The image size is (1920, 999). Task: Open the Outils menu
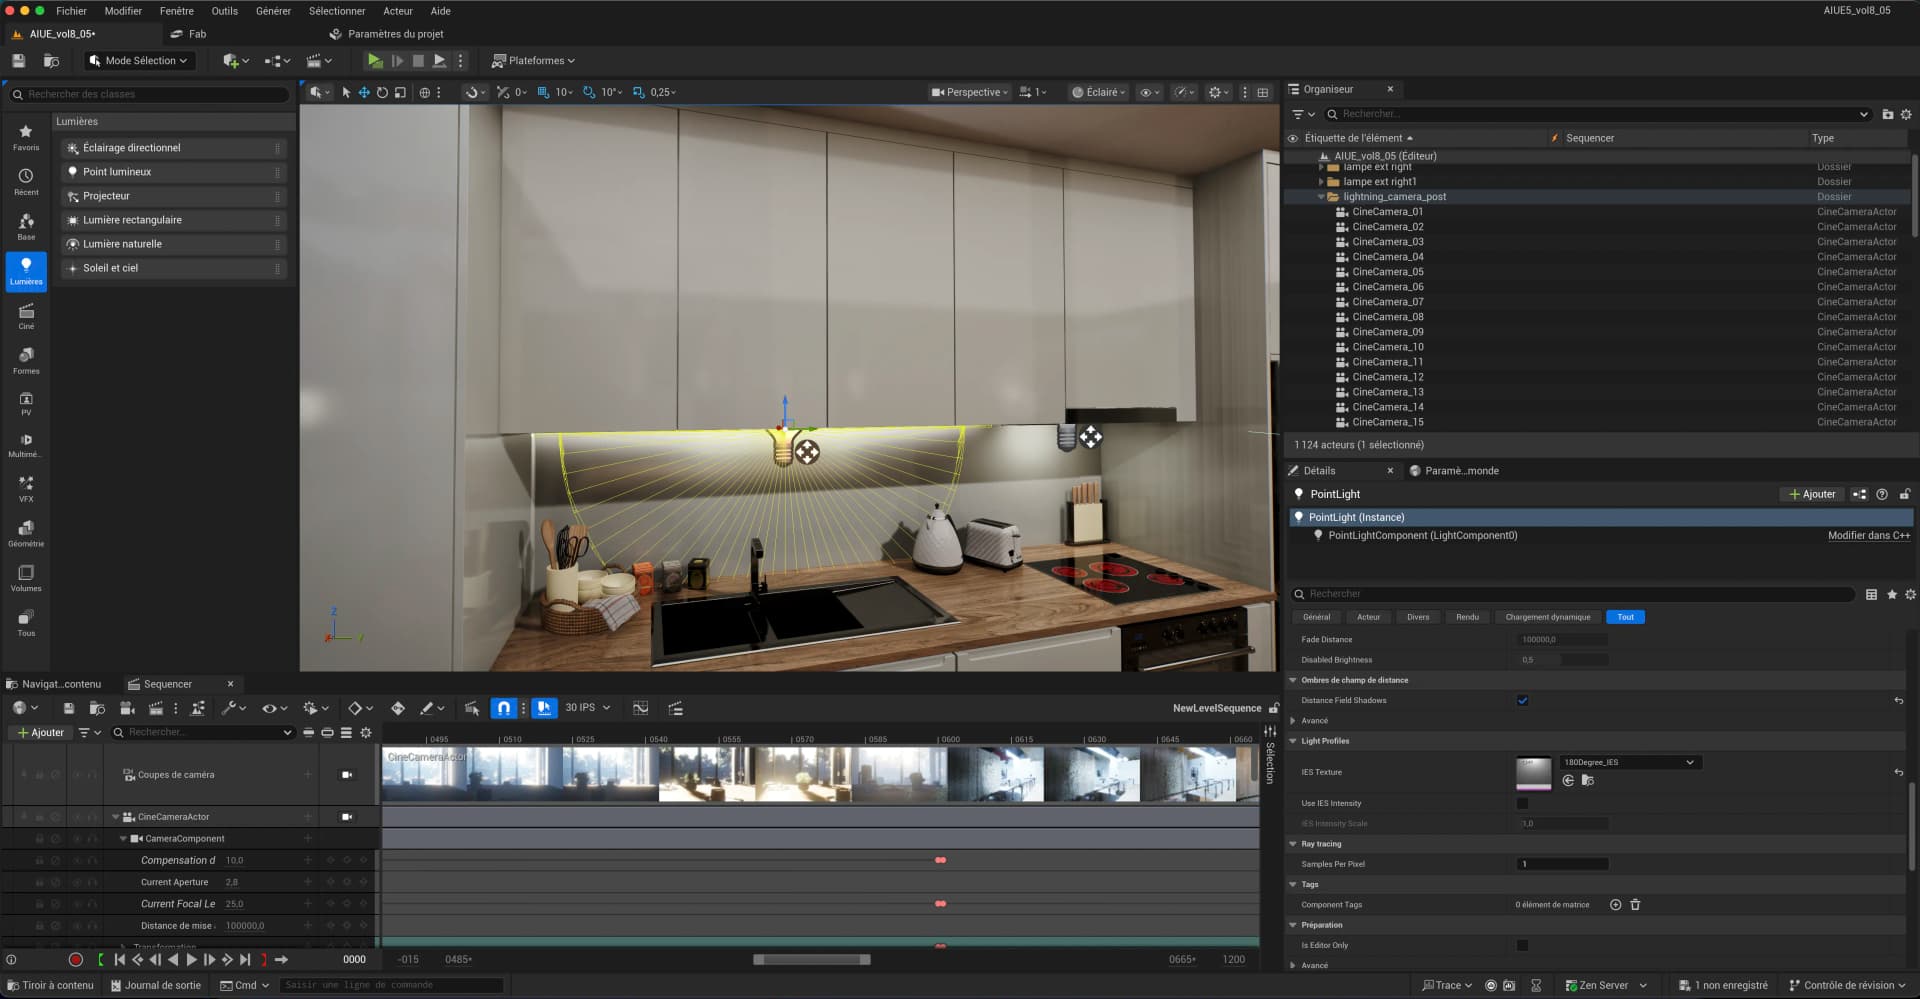224,11
